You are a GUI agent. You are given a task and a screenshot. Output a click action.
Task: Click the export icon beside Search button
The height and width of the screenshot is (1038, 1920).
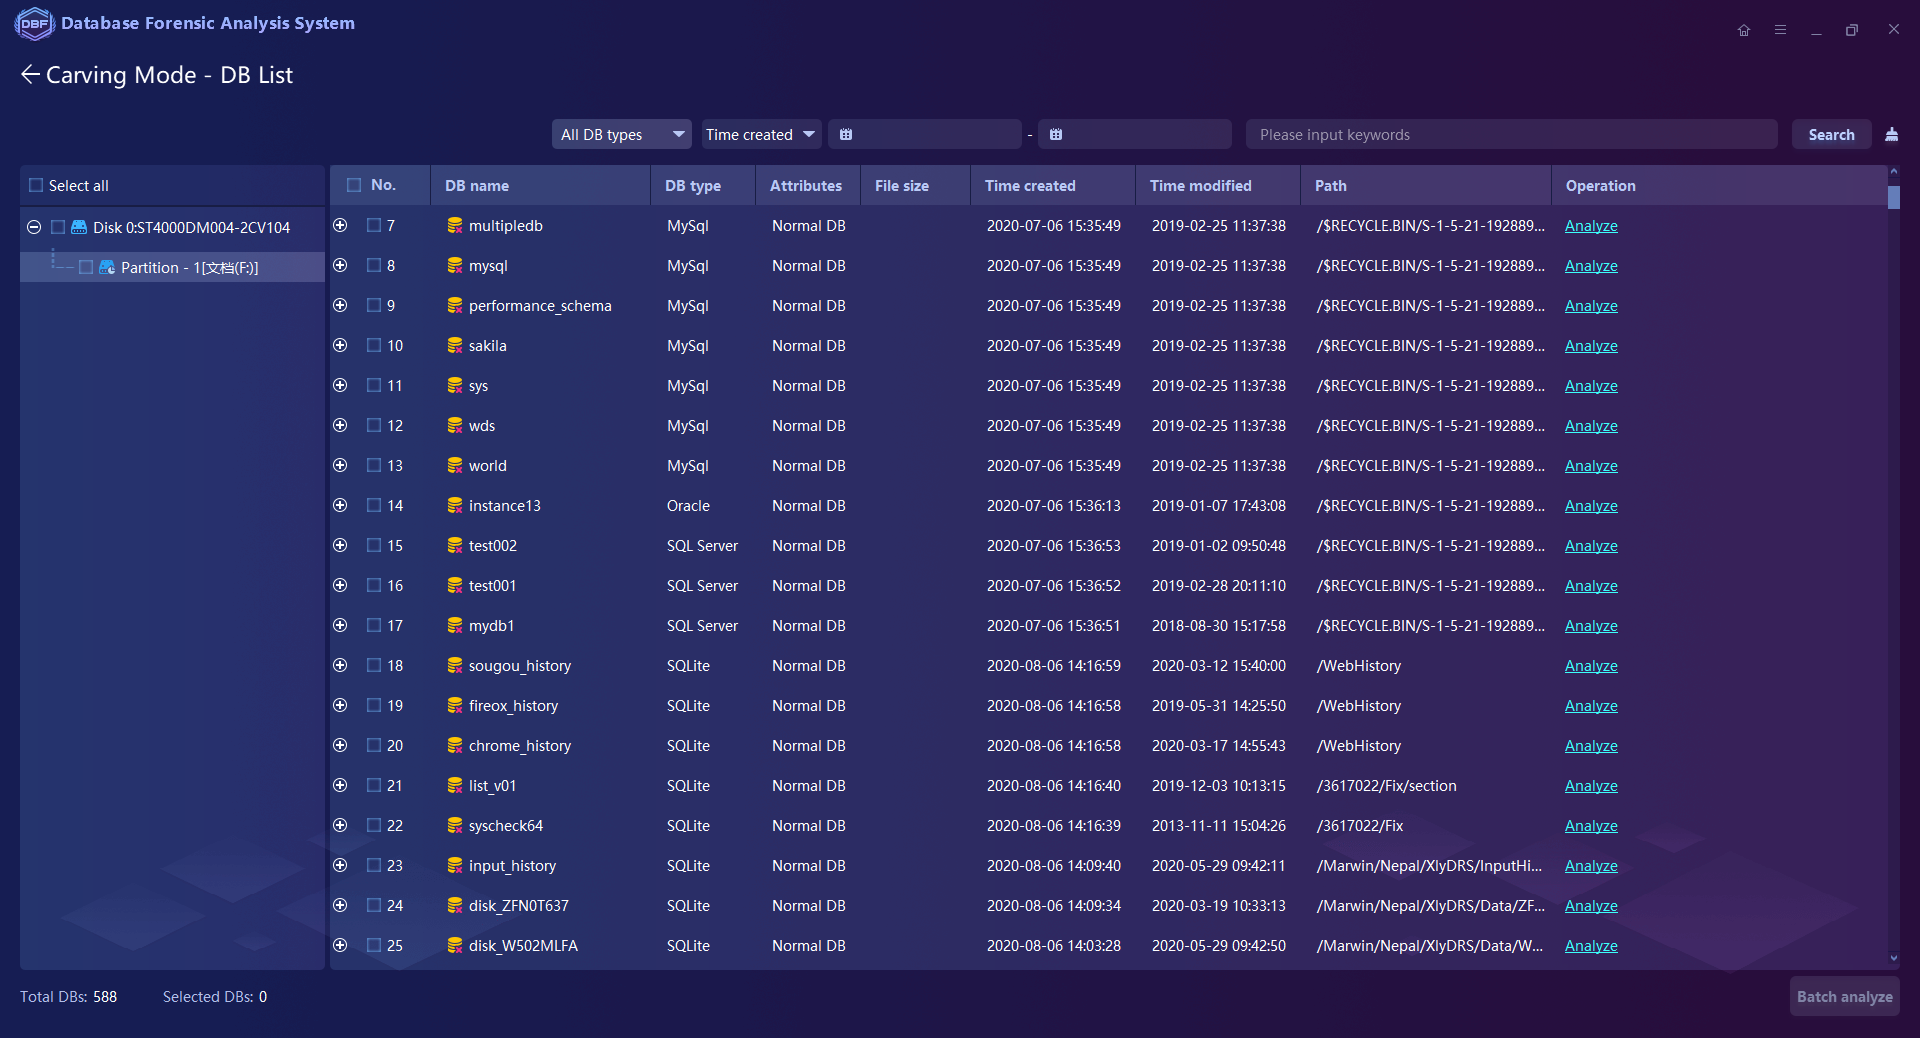click(1891, 135)
